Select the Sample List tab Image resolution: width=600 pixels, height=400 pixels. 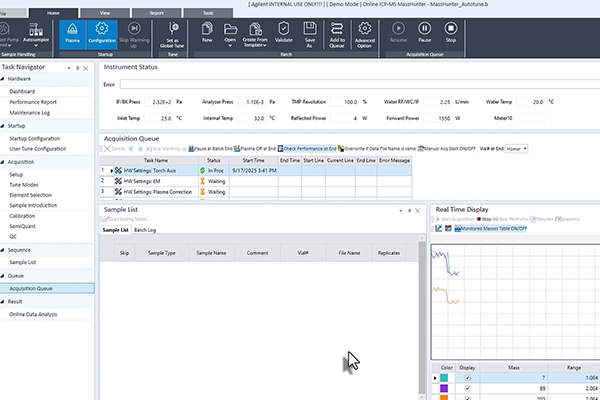tap(116, 230)
